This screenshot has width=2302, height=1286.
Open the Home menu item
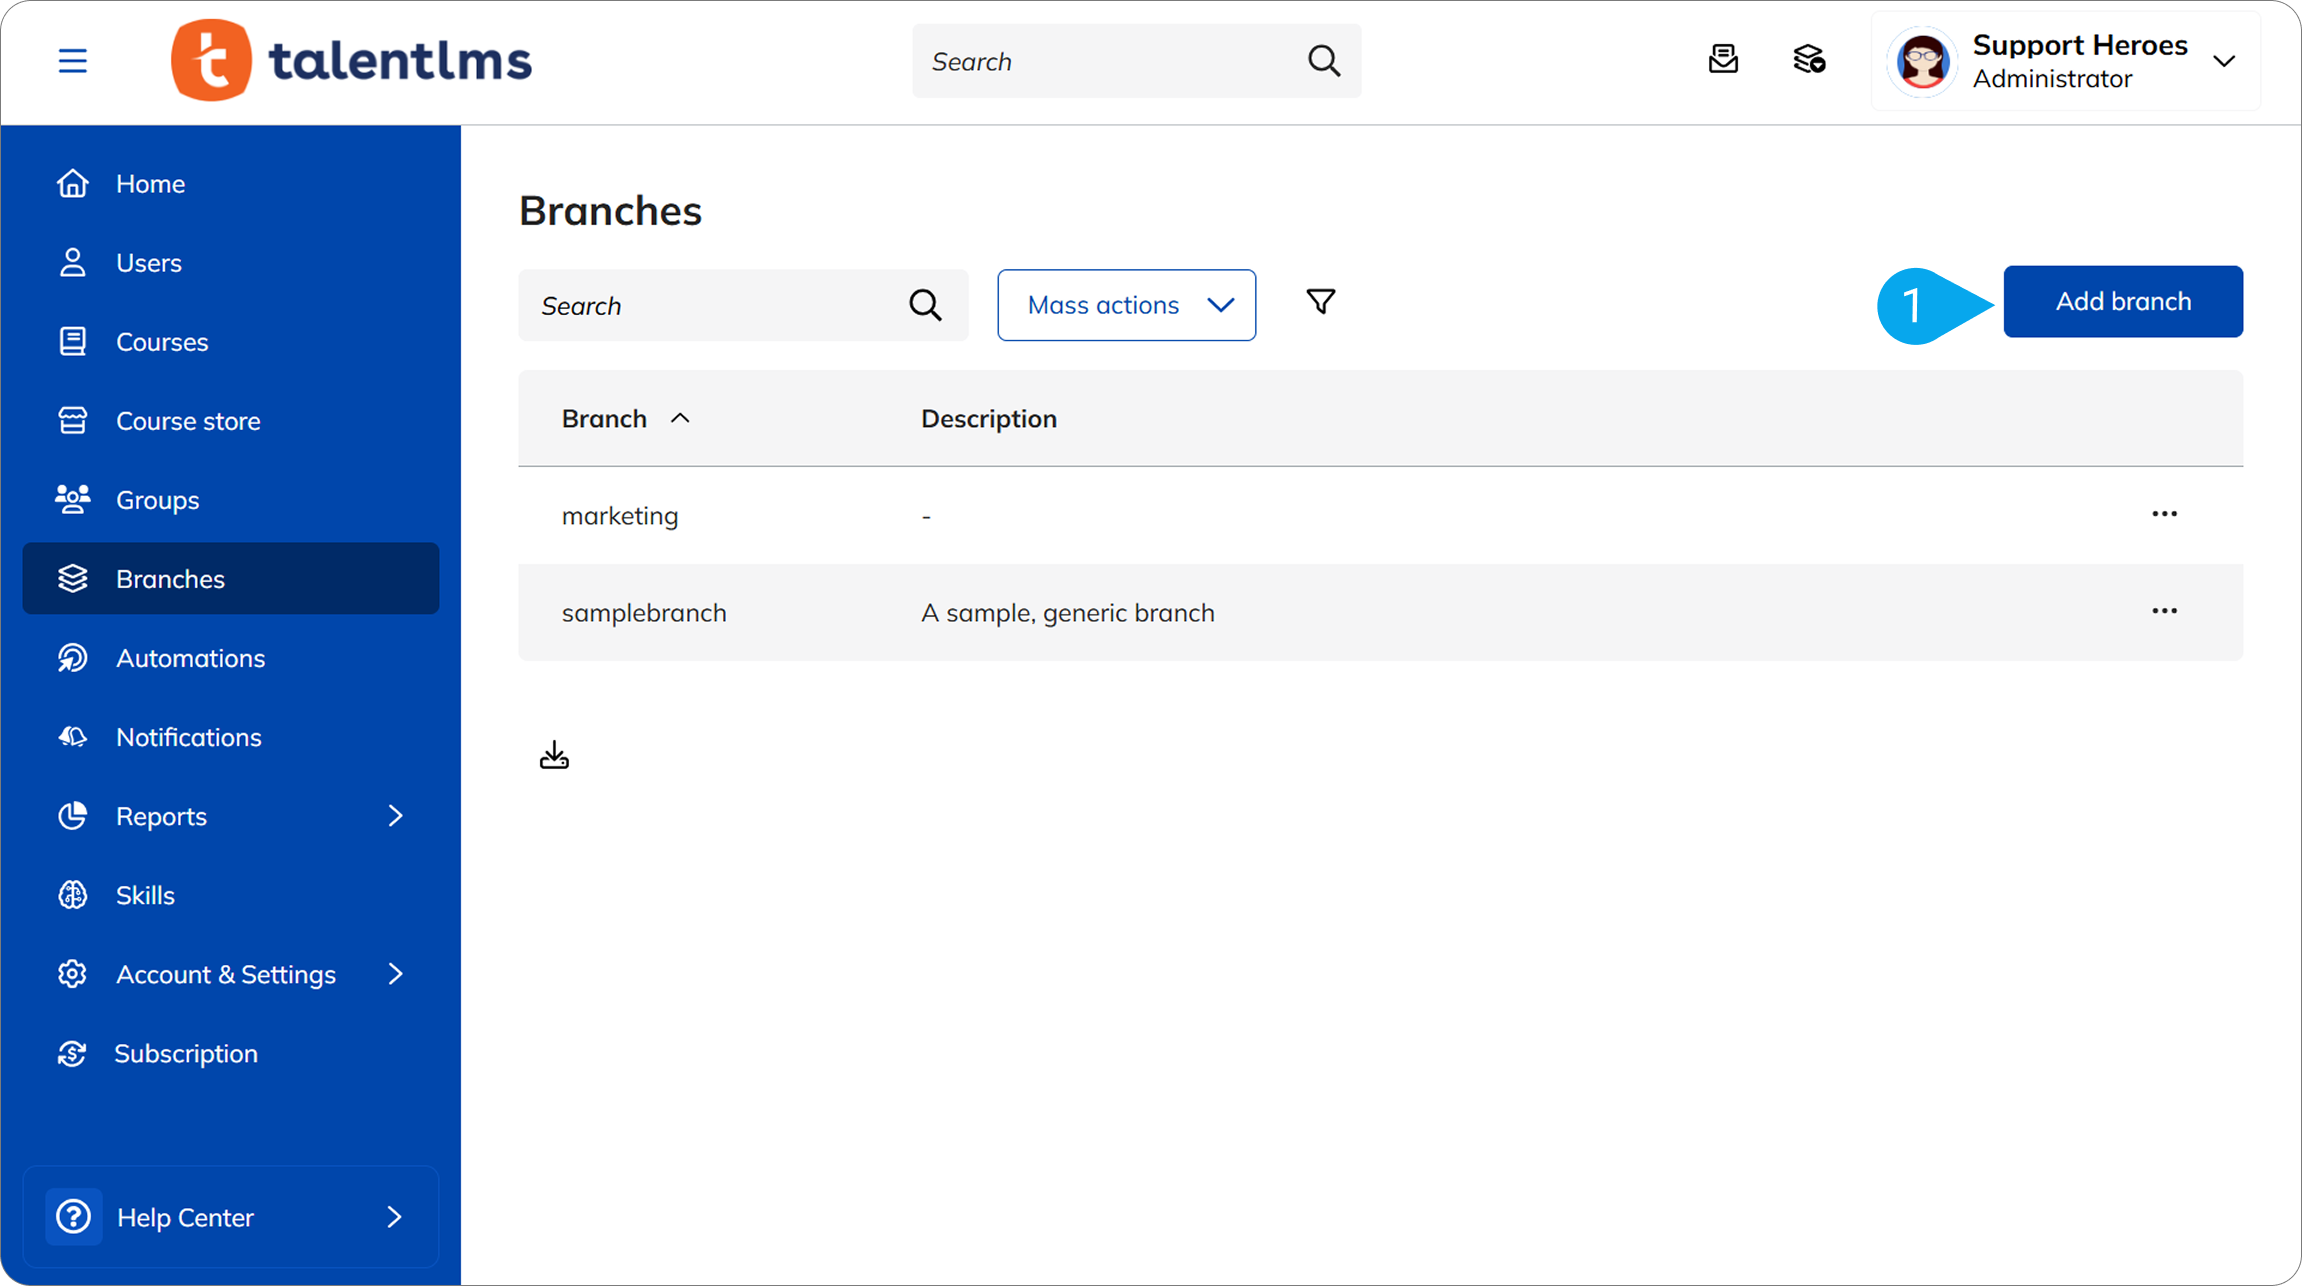coord(150,183)
